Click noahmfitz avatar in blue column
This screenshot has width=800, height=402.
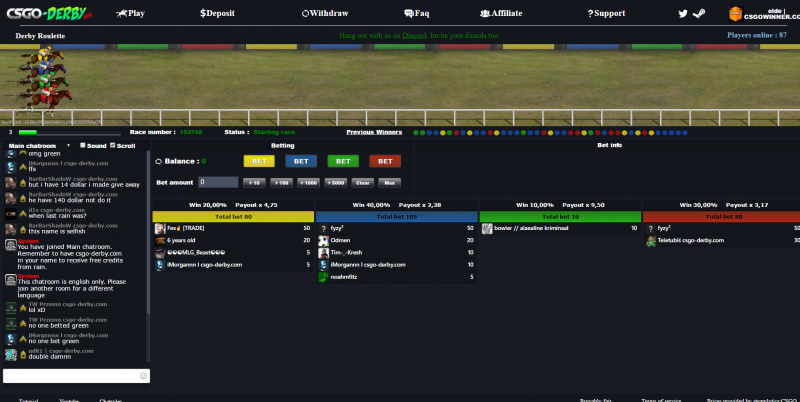pos(323,277)
